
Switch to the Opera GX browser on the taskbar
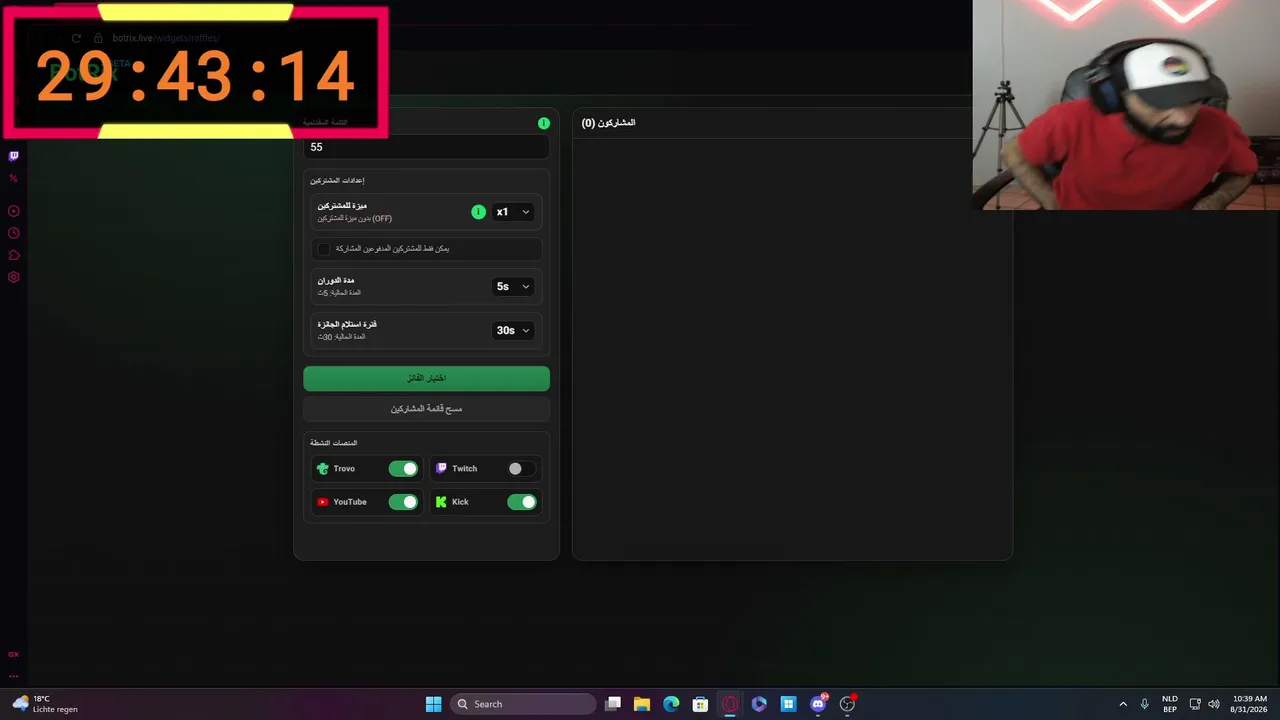(730, 704)
